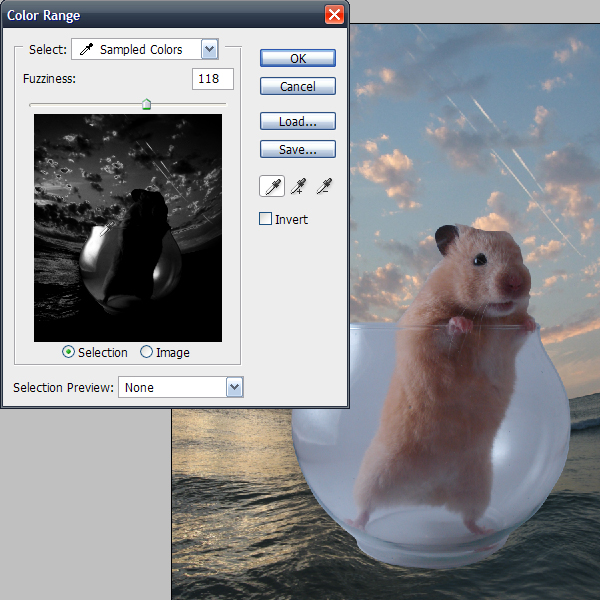Click the black-and-white selection preview
Screen dimensions: 600x600
coord(127,227)
